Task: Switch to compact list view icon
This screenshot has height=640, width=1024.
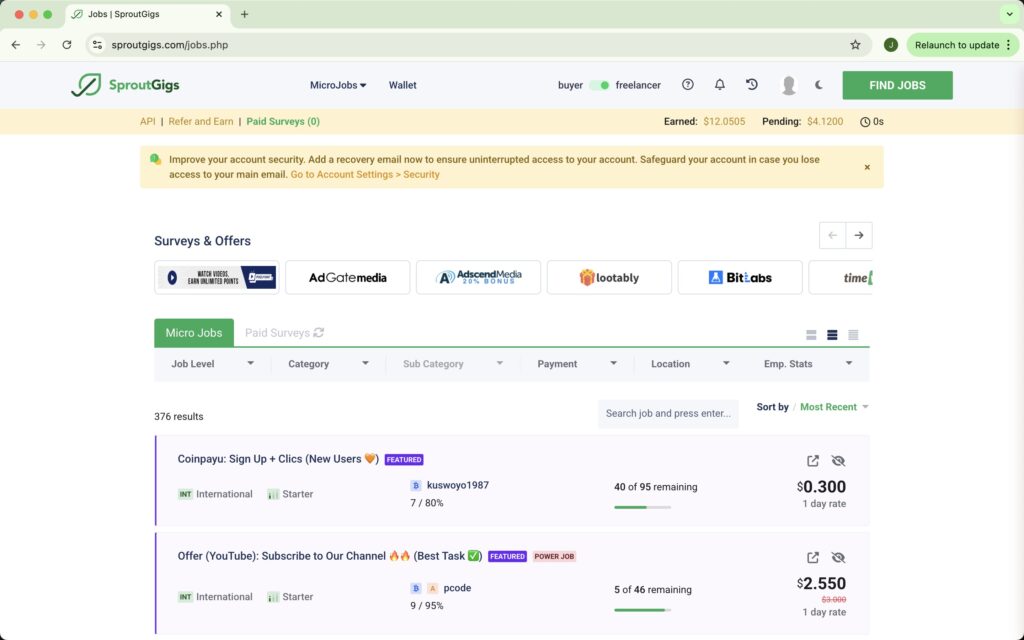Action: point(853,334)
